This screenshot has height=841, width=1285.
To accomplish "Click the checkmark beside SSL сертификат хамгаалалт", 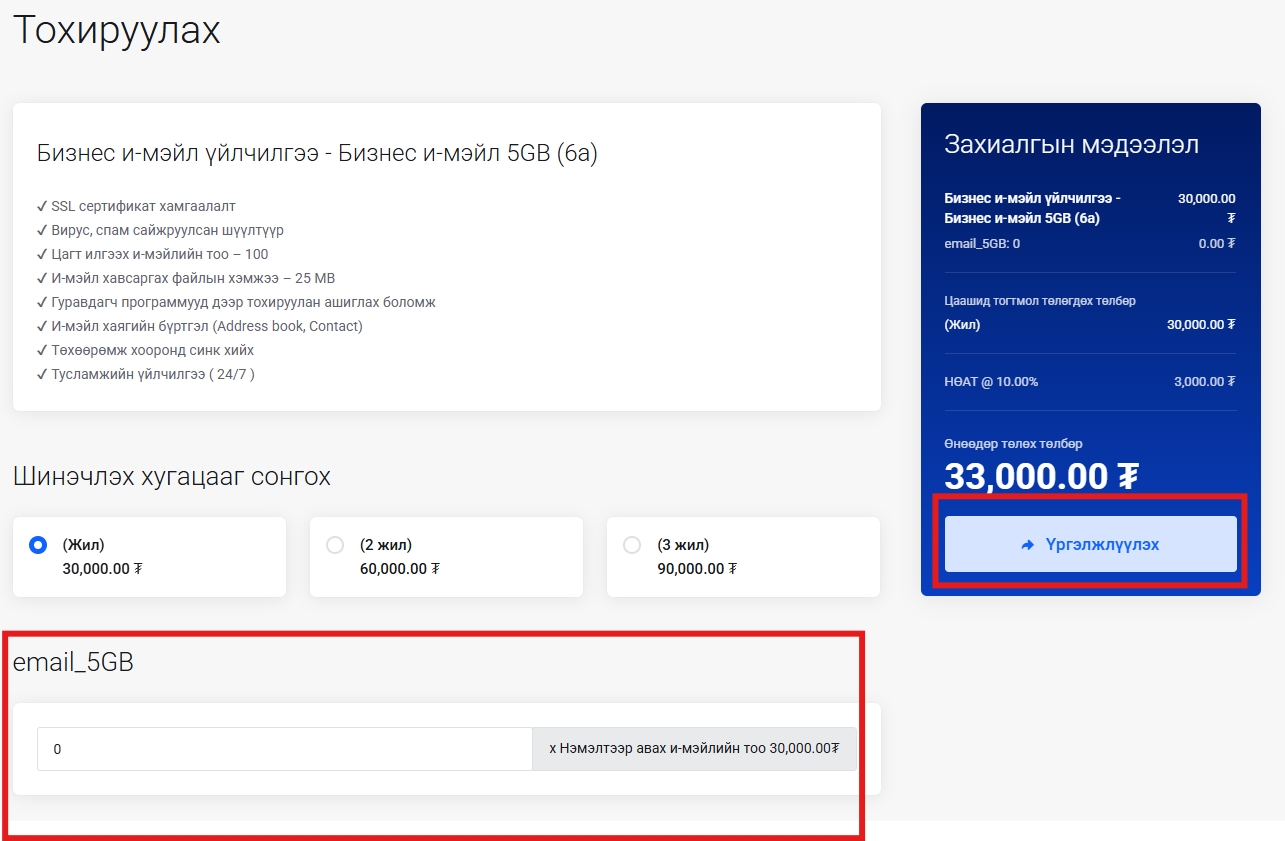I will tap(42, 206).
